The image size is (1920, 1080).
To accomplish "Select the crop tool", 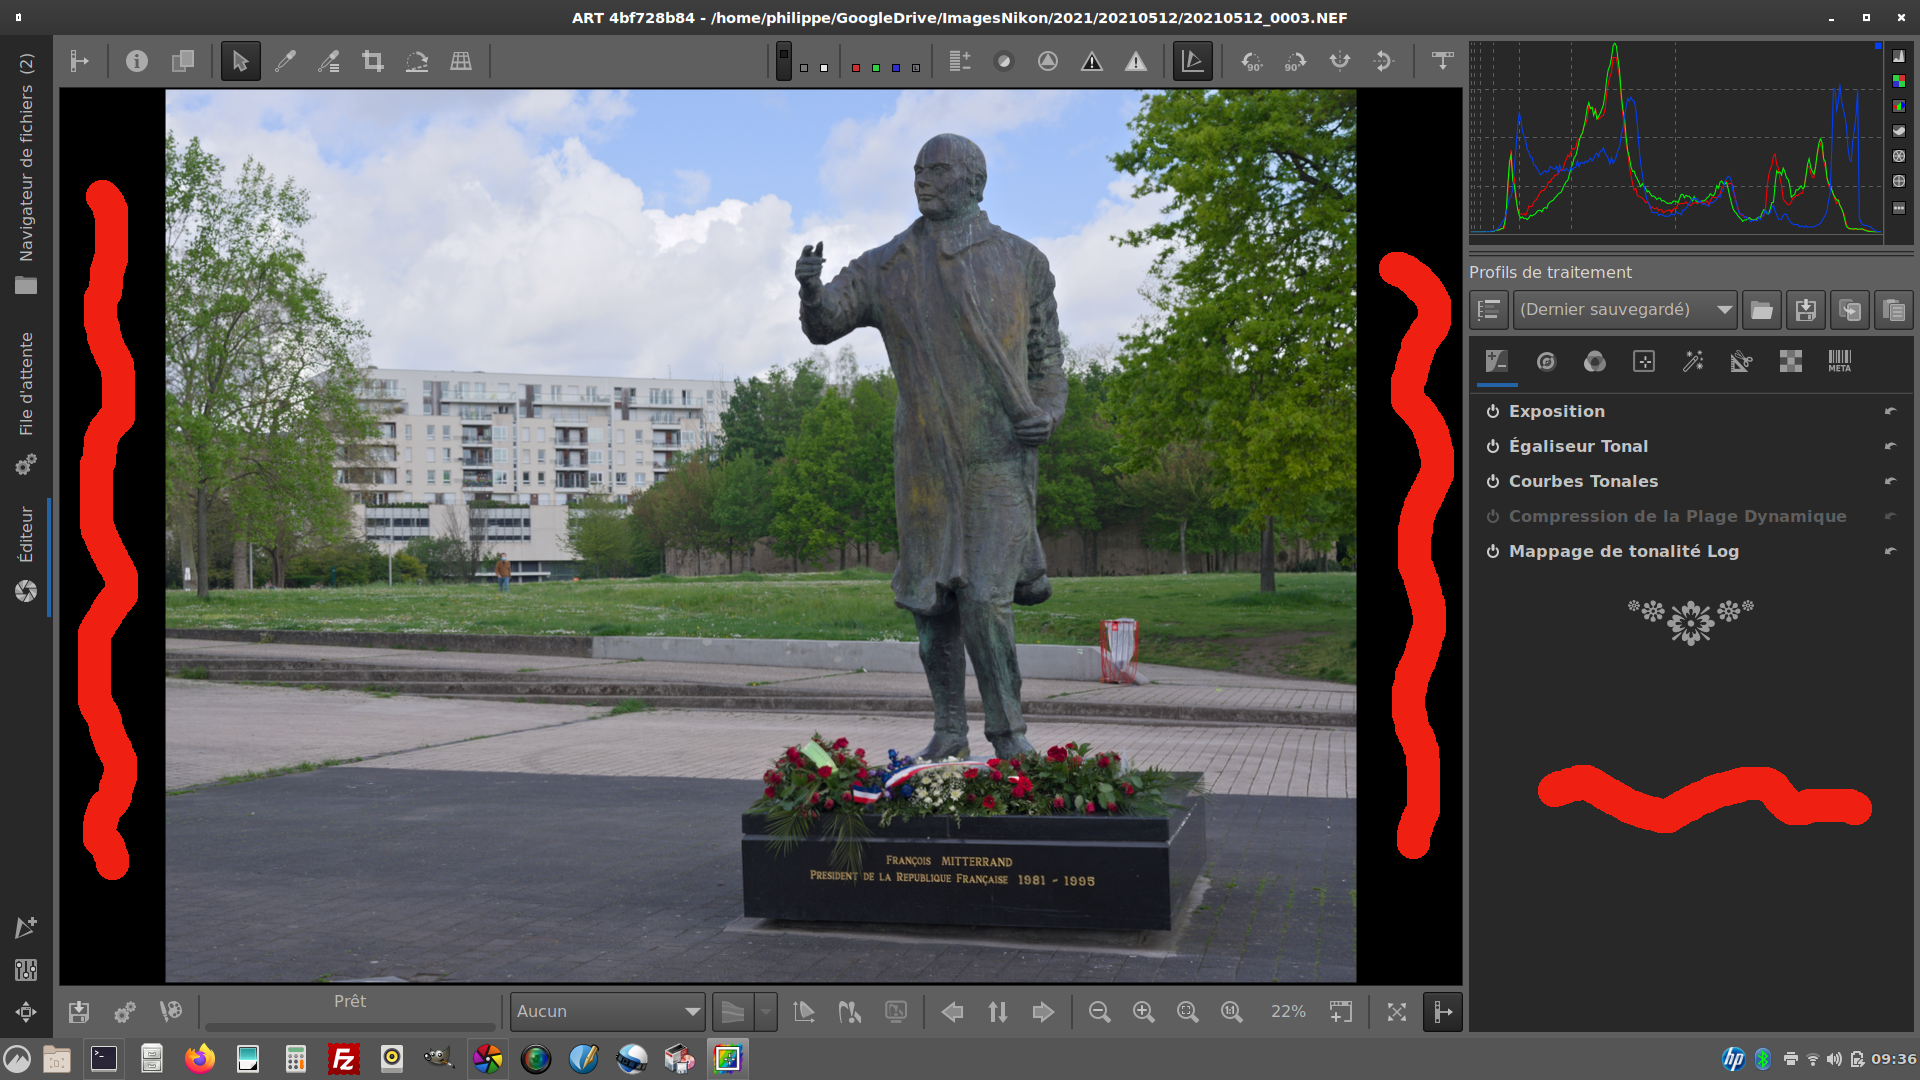I will point(373,62).
